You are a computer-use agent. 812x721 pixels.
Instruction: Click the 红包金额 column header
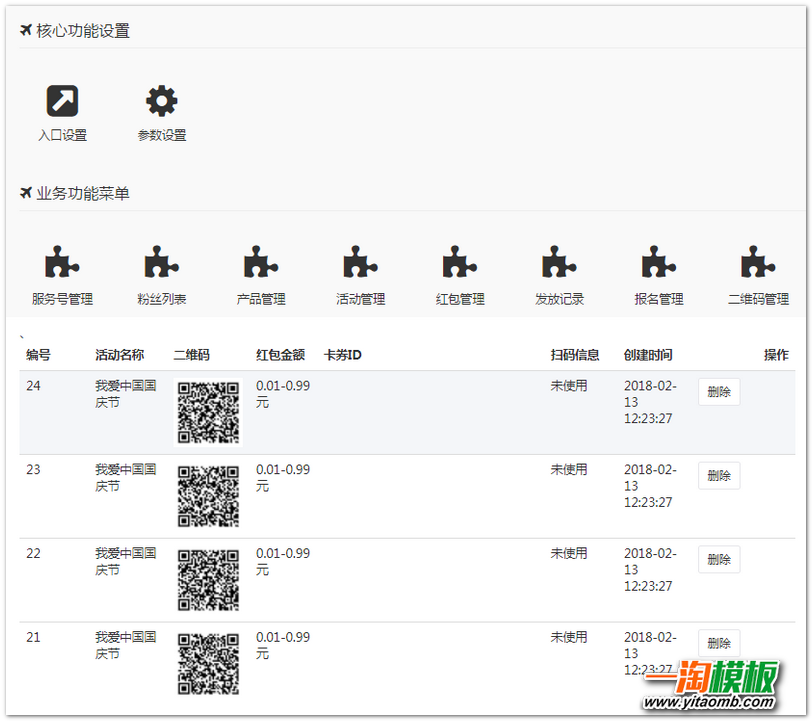280,355
